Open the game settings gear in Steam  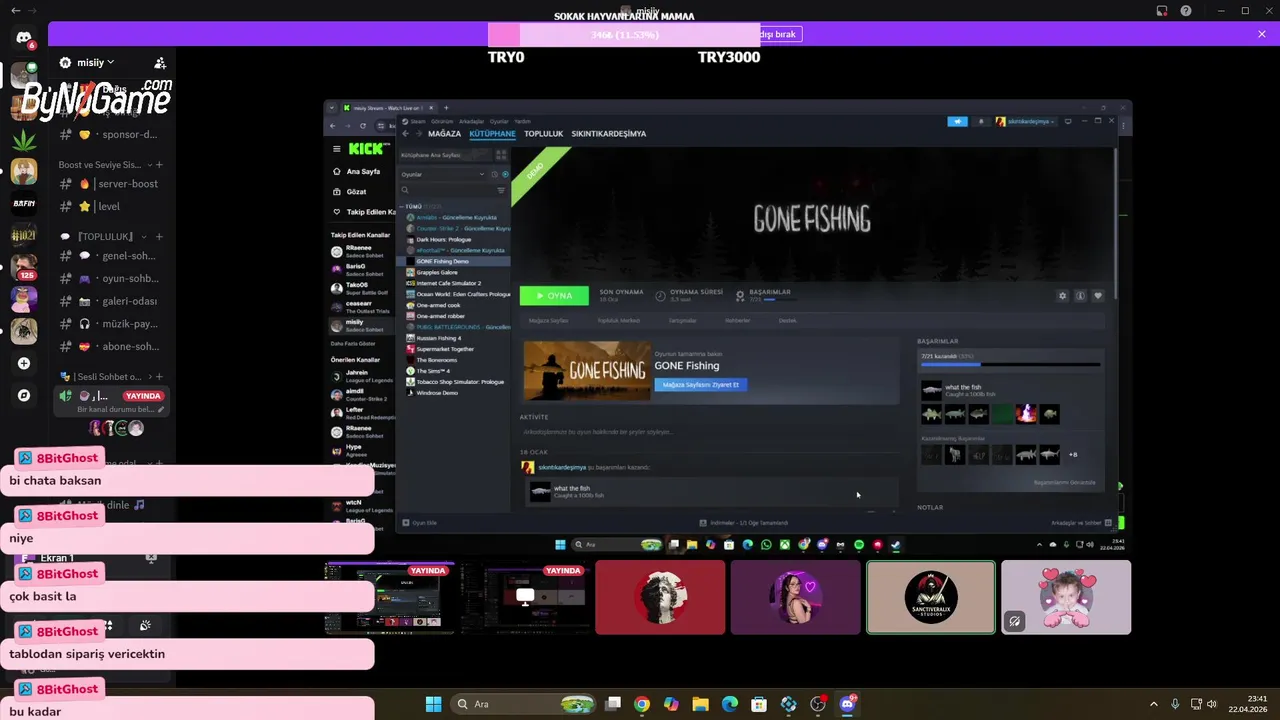pos(1062,296)
